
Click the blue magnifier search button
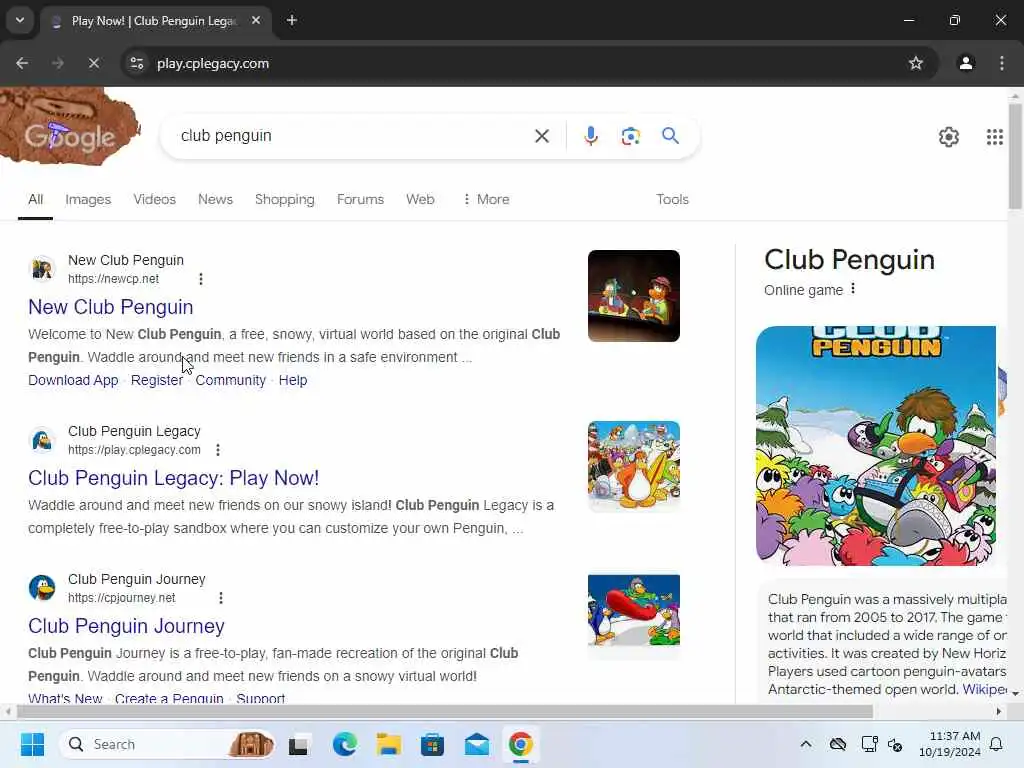coord(670,136)
